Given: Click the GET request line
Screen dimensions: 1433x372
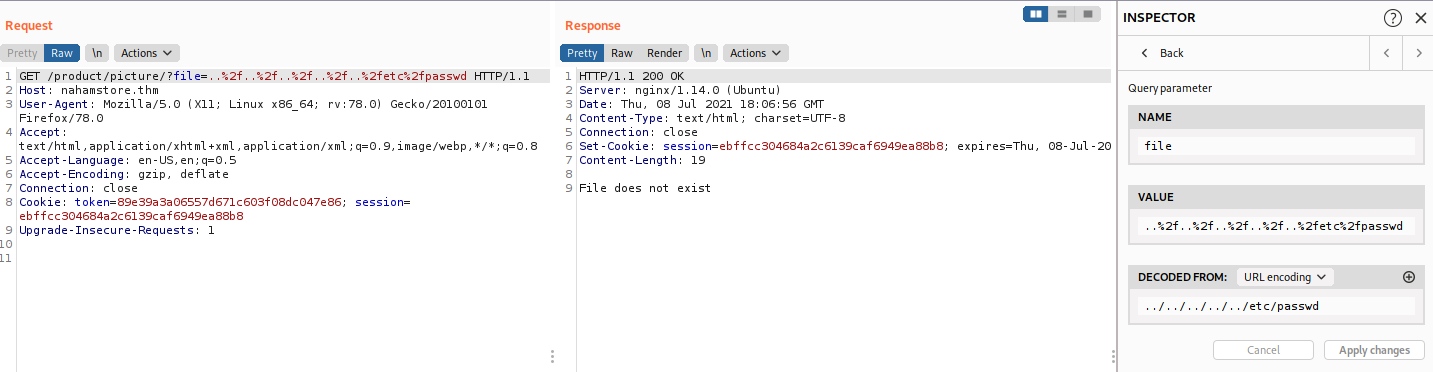Looking at the screenshot, I should coord(274,76).
